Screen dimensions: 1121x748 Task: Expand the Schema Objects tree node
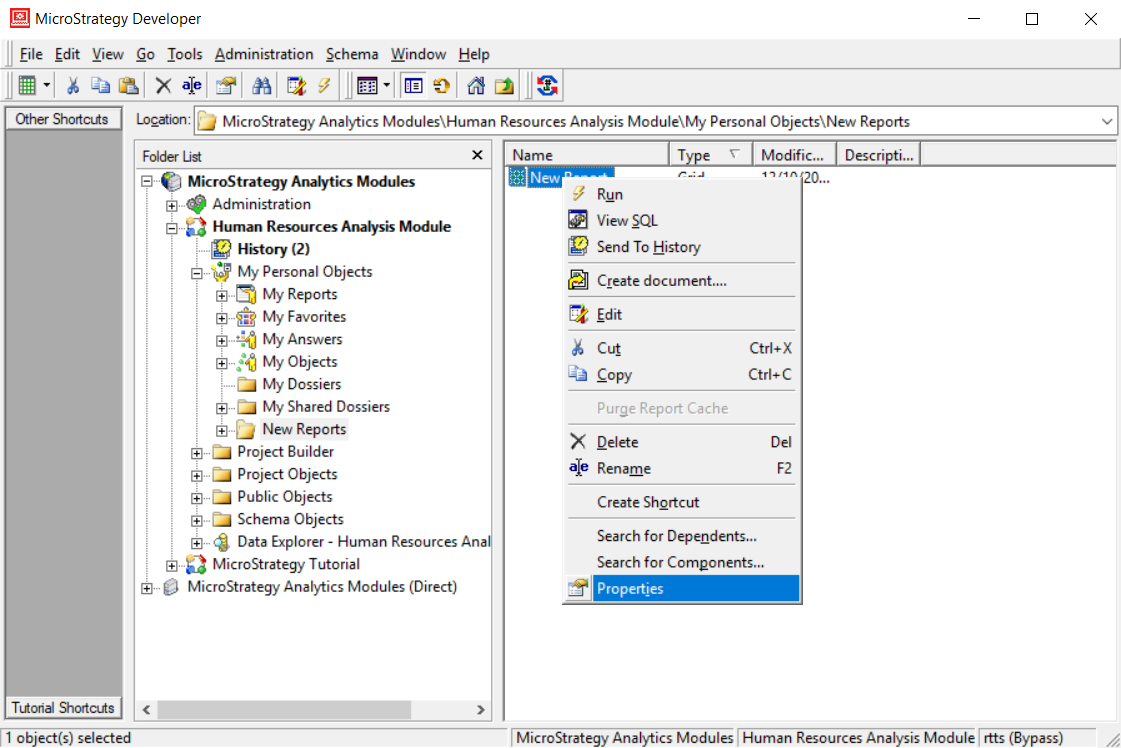(197, 521)
